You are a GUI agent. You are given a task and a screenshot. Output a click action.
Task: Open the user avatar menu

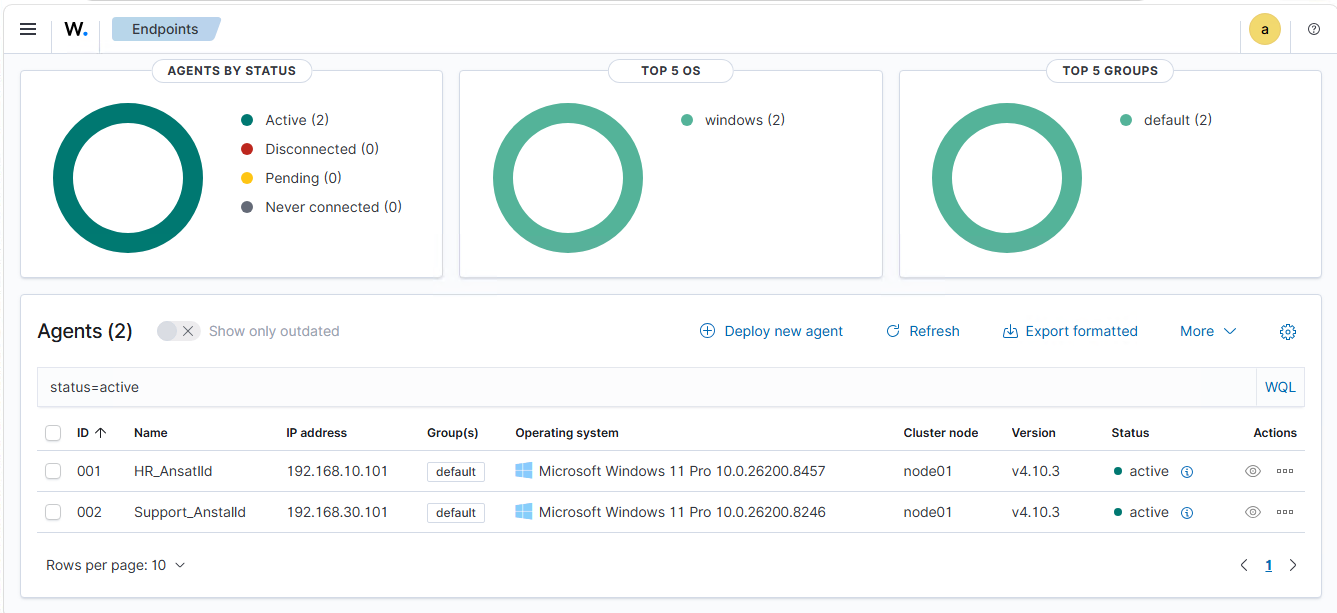point(1265,30)
